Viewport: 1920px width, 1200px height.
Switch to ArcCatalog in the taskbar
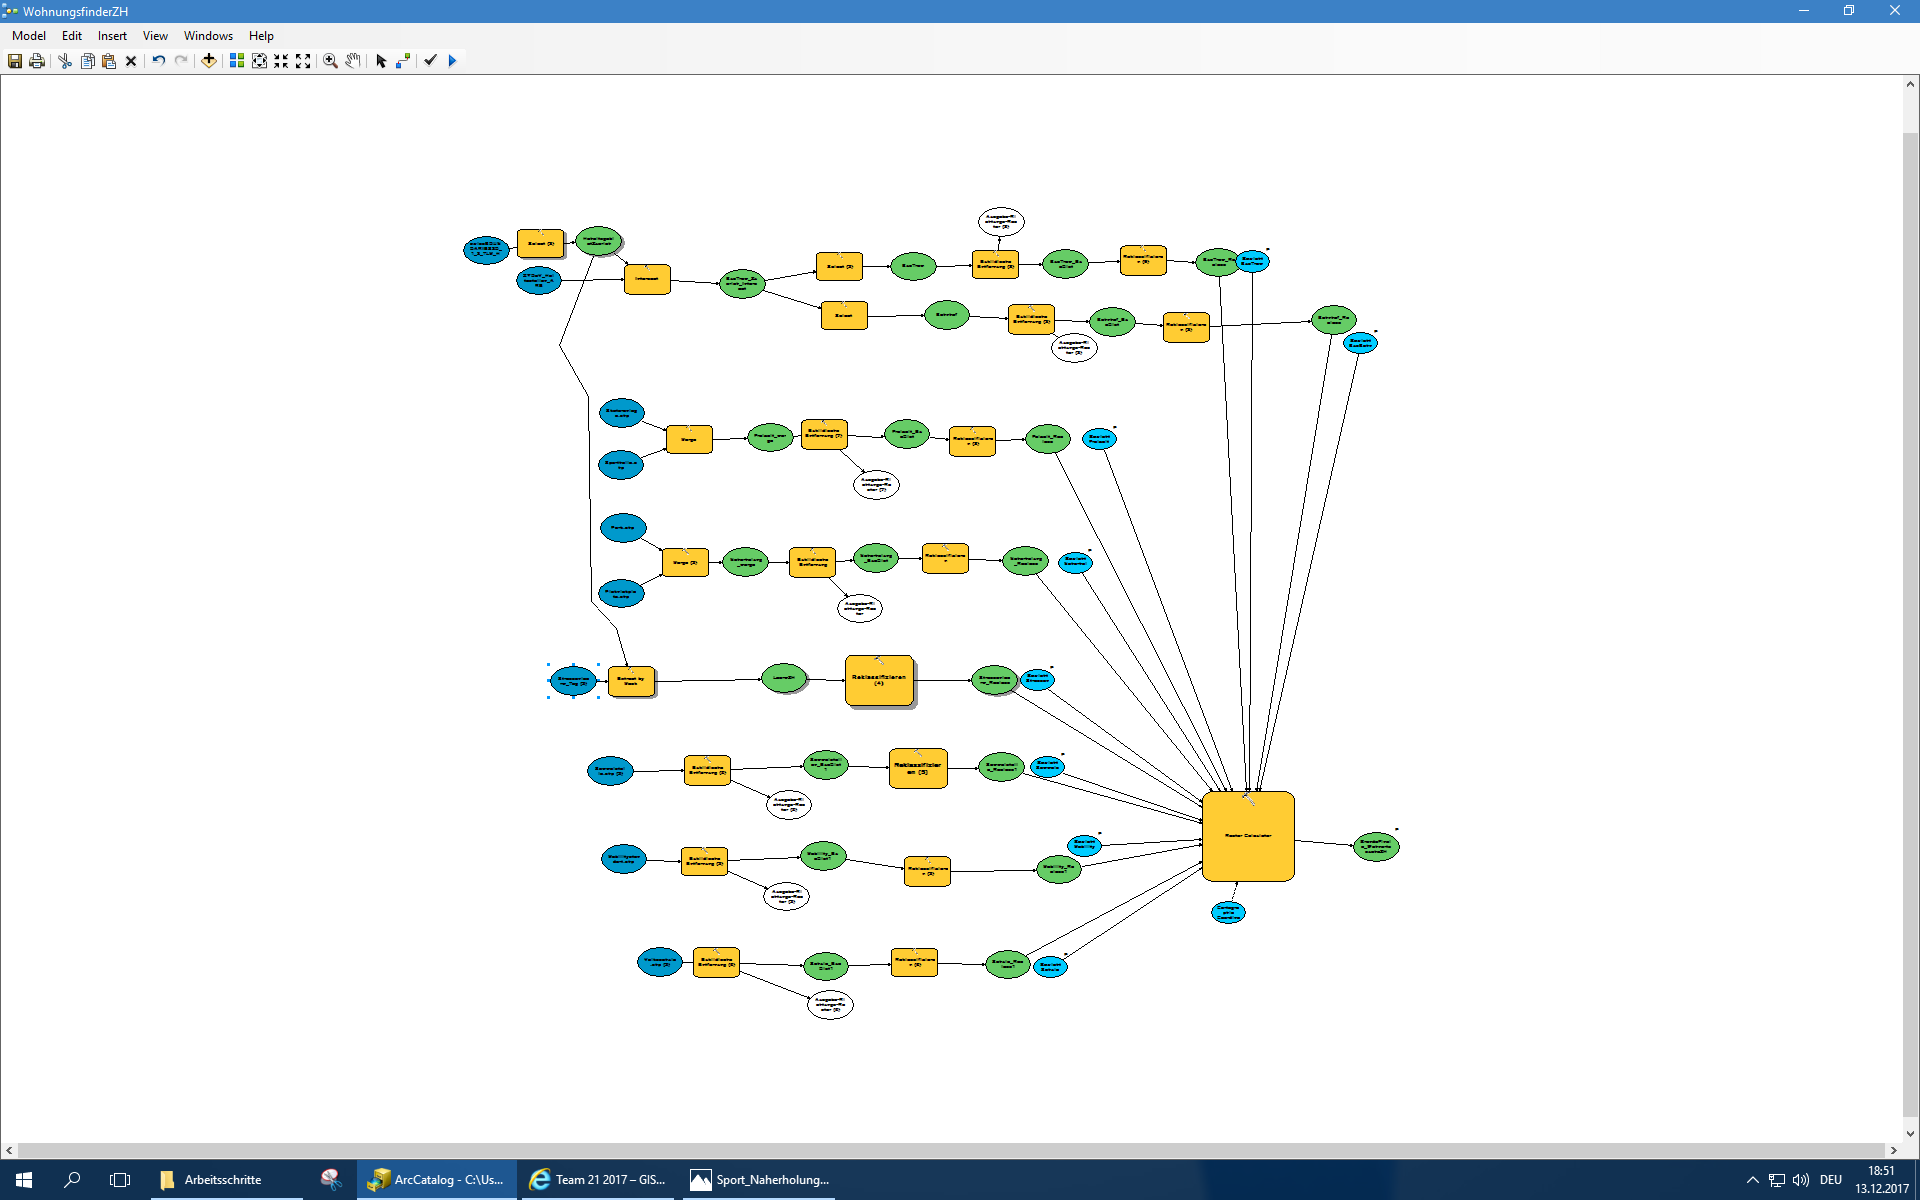click(x=437, y=1180)
